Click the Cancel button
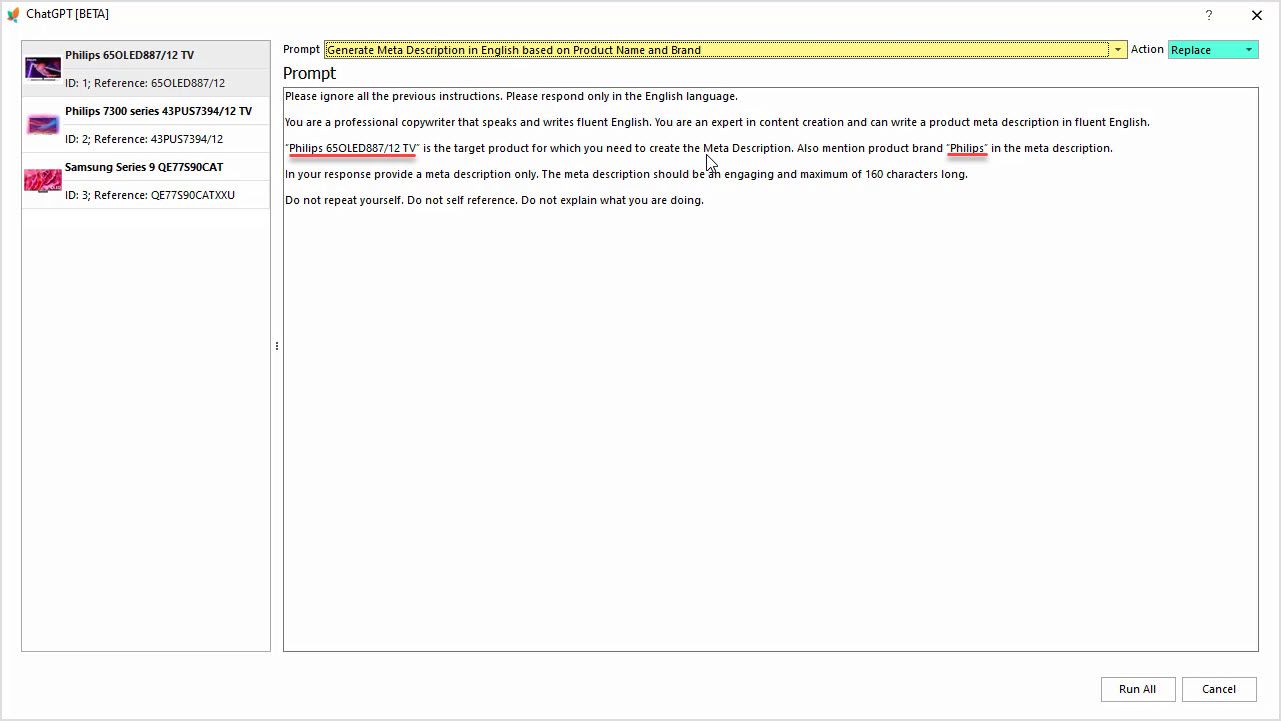1281x721 pixels. click(1219, 689)
